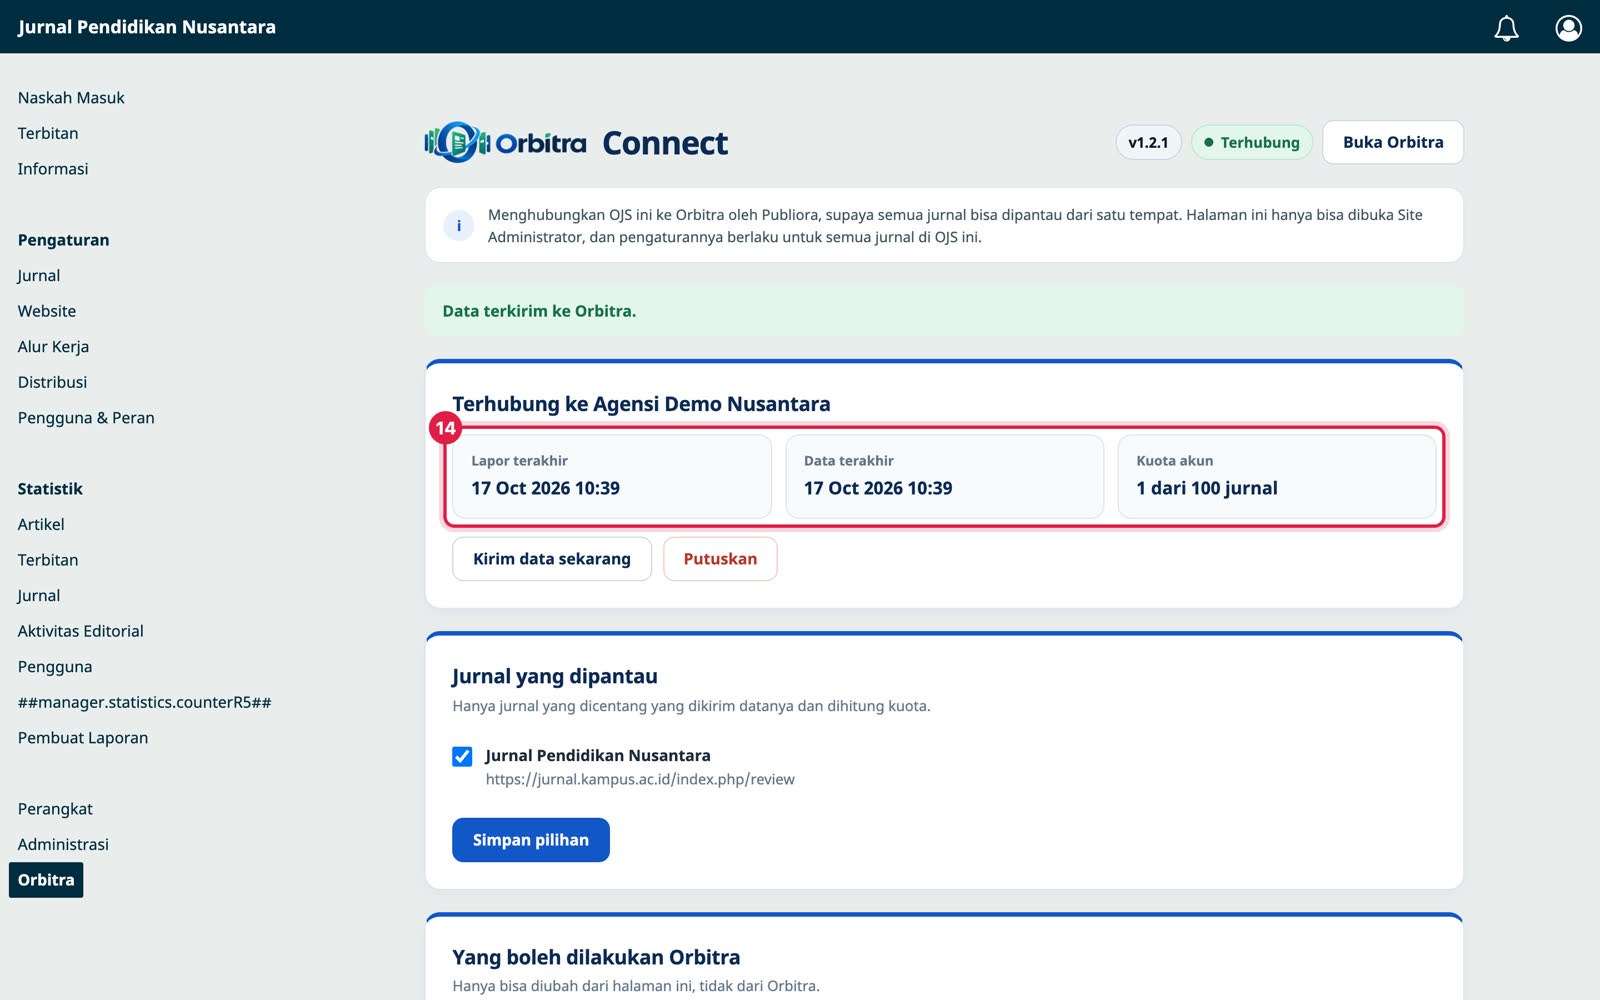Click the Buka Orbitra button

point(1393,142)
